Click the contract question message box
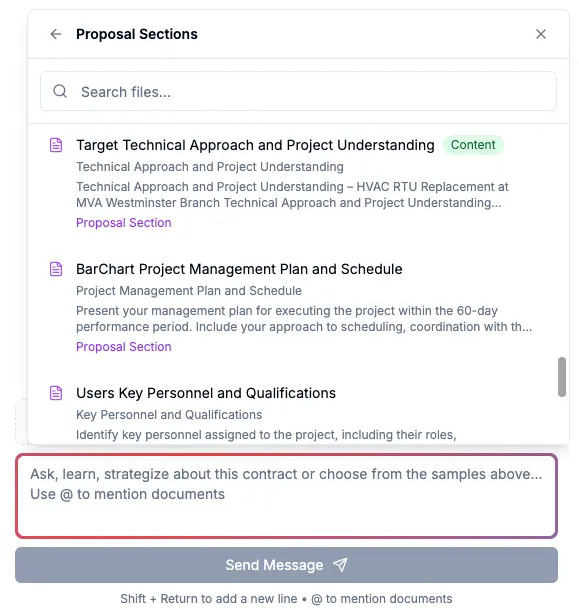The height and width of the screenshot is (610, 579). point(286,496)
